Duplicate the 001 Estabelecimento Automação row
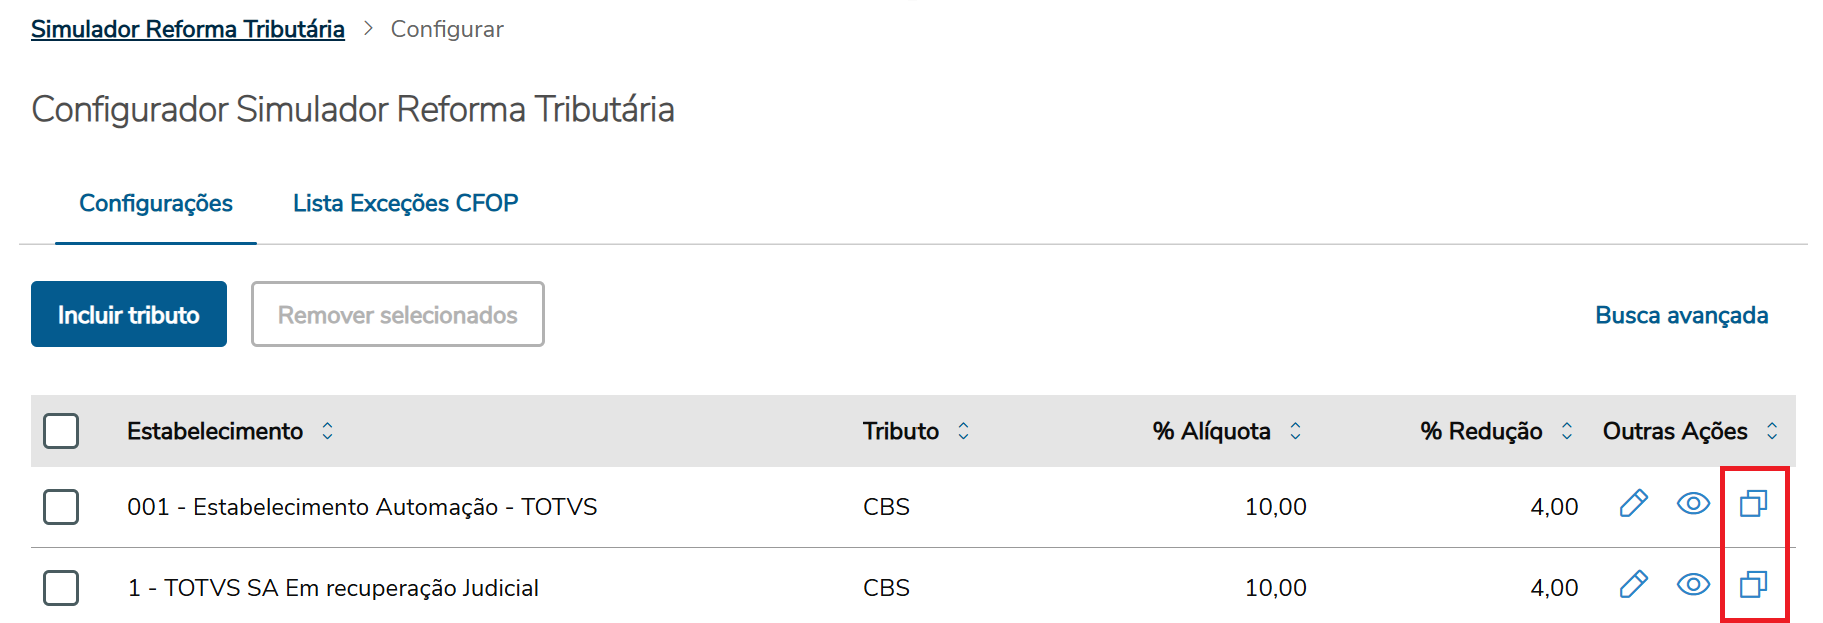 [x=1753, y=503]
